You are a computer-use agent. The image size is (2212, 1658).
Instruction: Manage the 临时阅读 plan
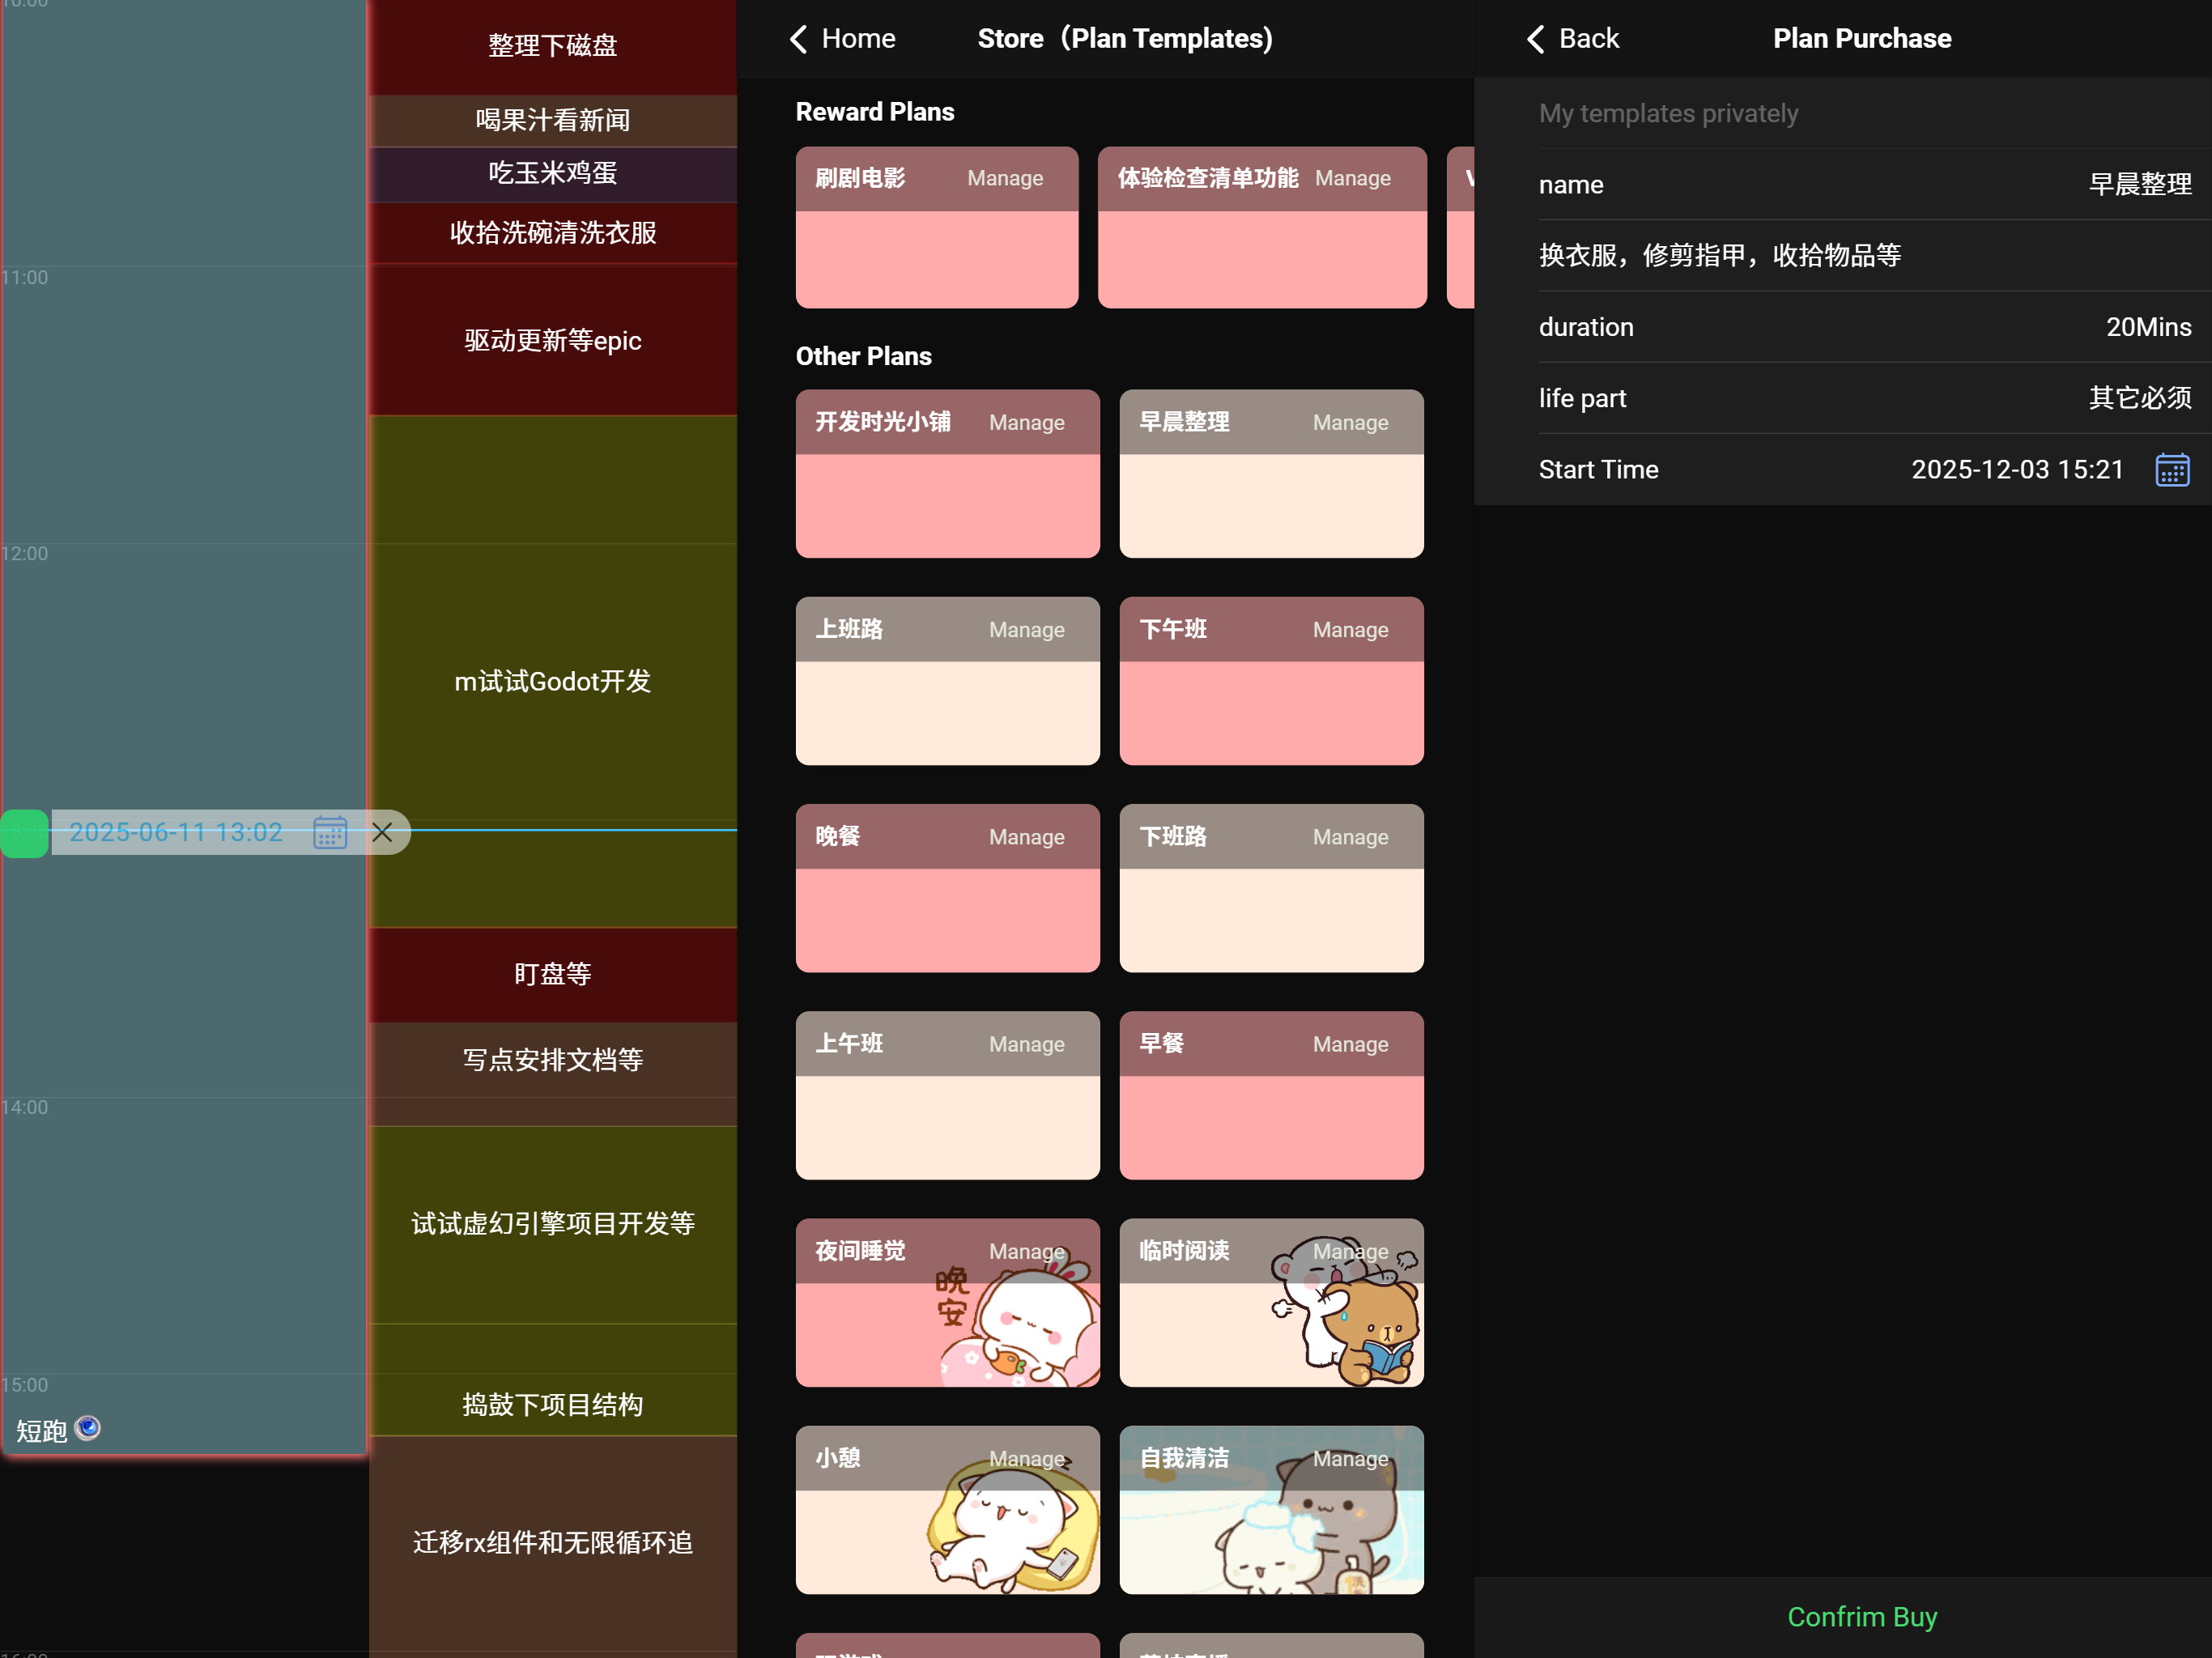tap(1351, 1251)
